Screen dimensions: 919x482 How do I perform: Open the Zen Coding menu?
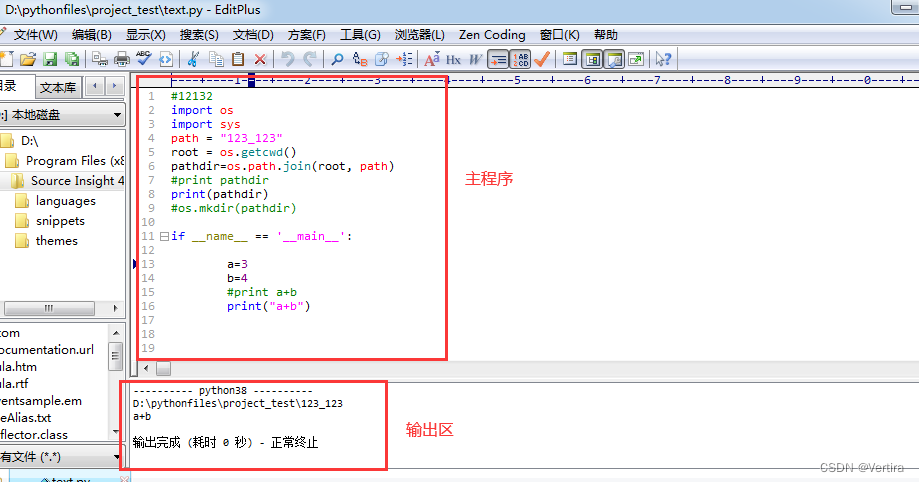click(492, 35)
